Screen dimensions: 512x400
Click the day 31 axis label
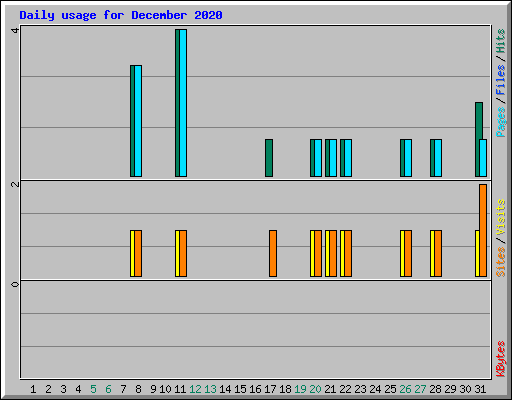[x=480, y=389]
